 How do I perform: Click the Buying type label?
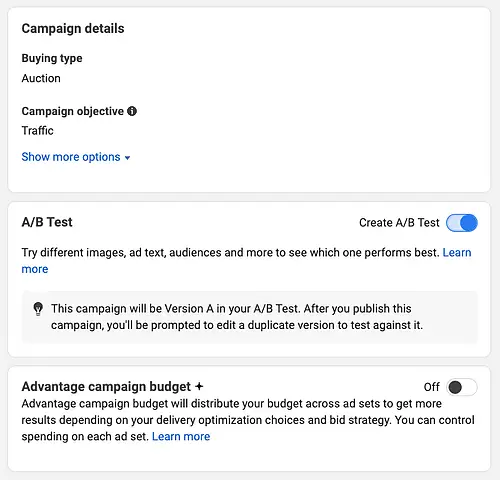tap(52, 58)
